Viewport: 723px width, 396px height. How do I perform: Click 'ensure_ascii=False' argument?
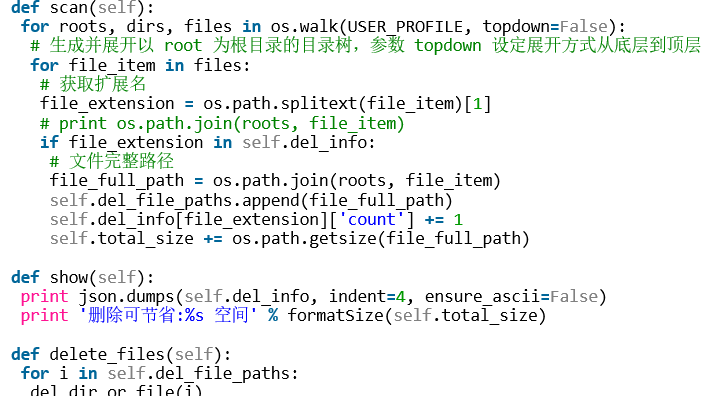tap(511, 296)
